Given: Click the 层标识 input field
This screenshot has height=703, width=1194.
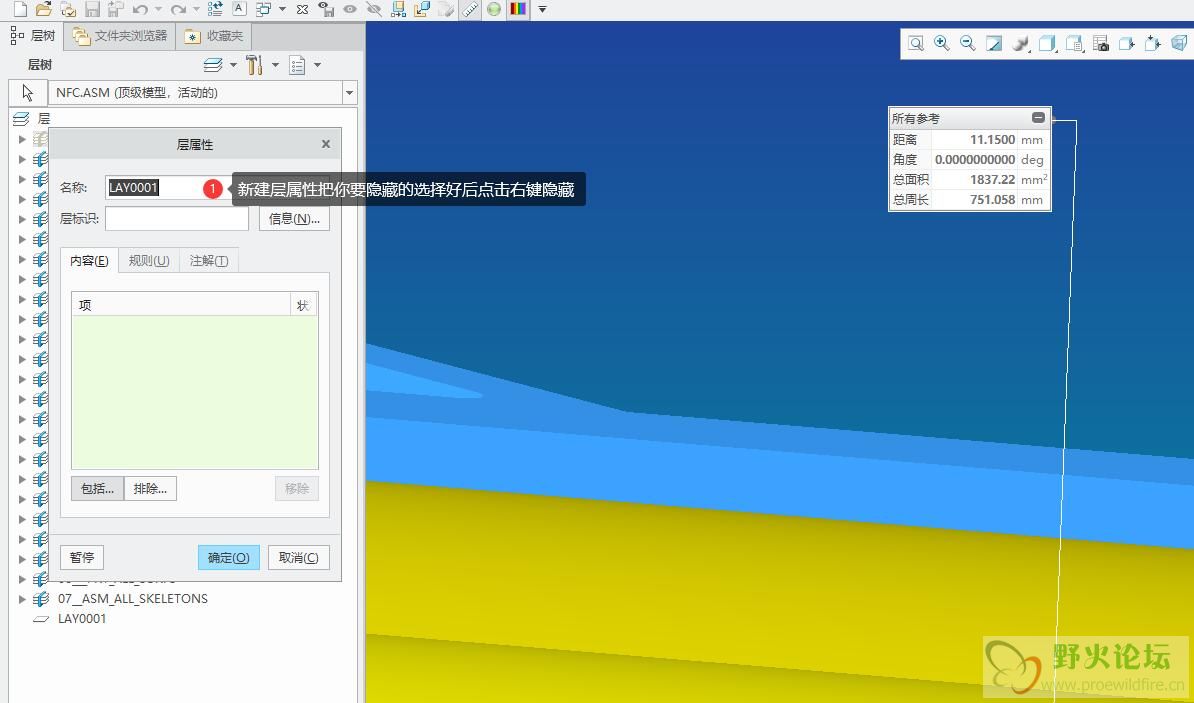Looking at the screenshot, I should pyautogui.click(x=177, y=219).
